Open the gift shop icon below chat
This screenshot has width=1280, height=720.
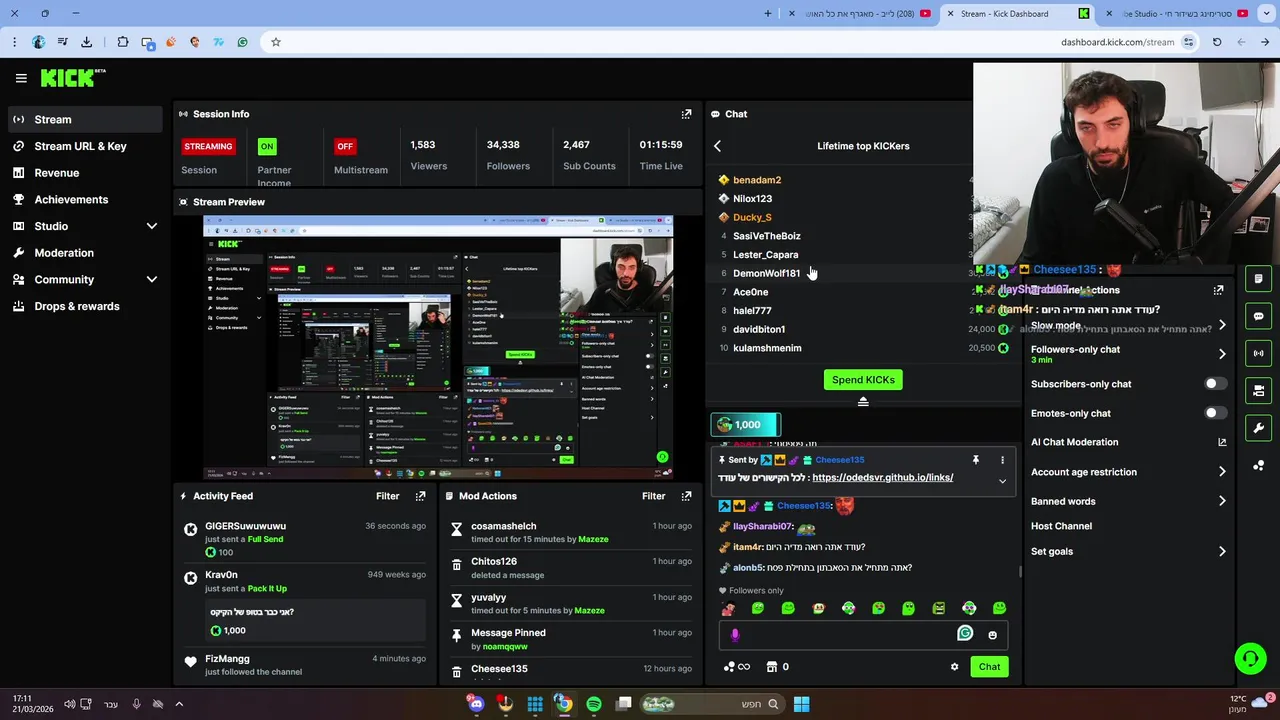[772, 667]
